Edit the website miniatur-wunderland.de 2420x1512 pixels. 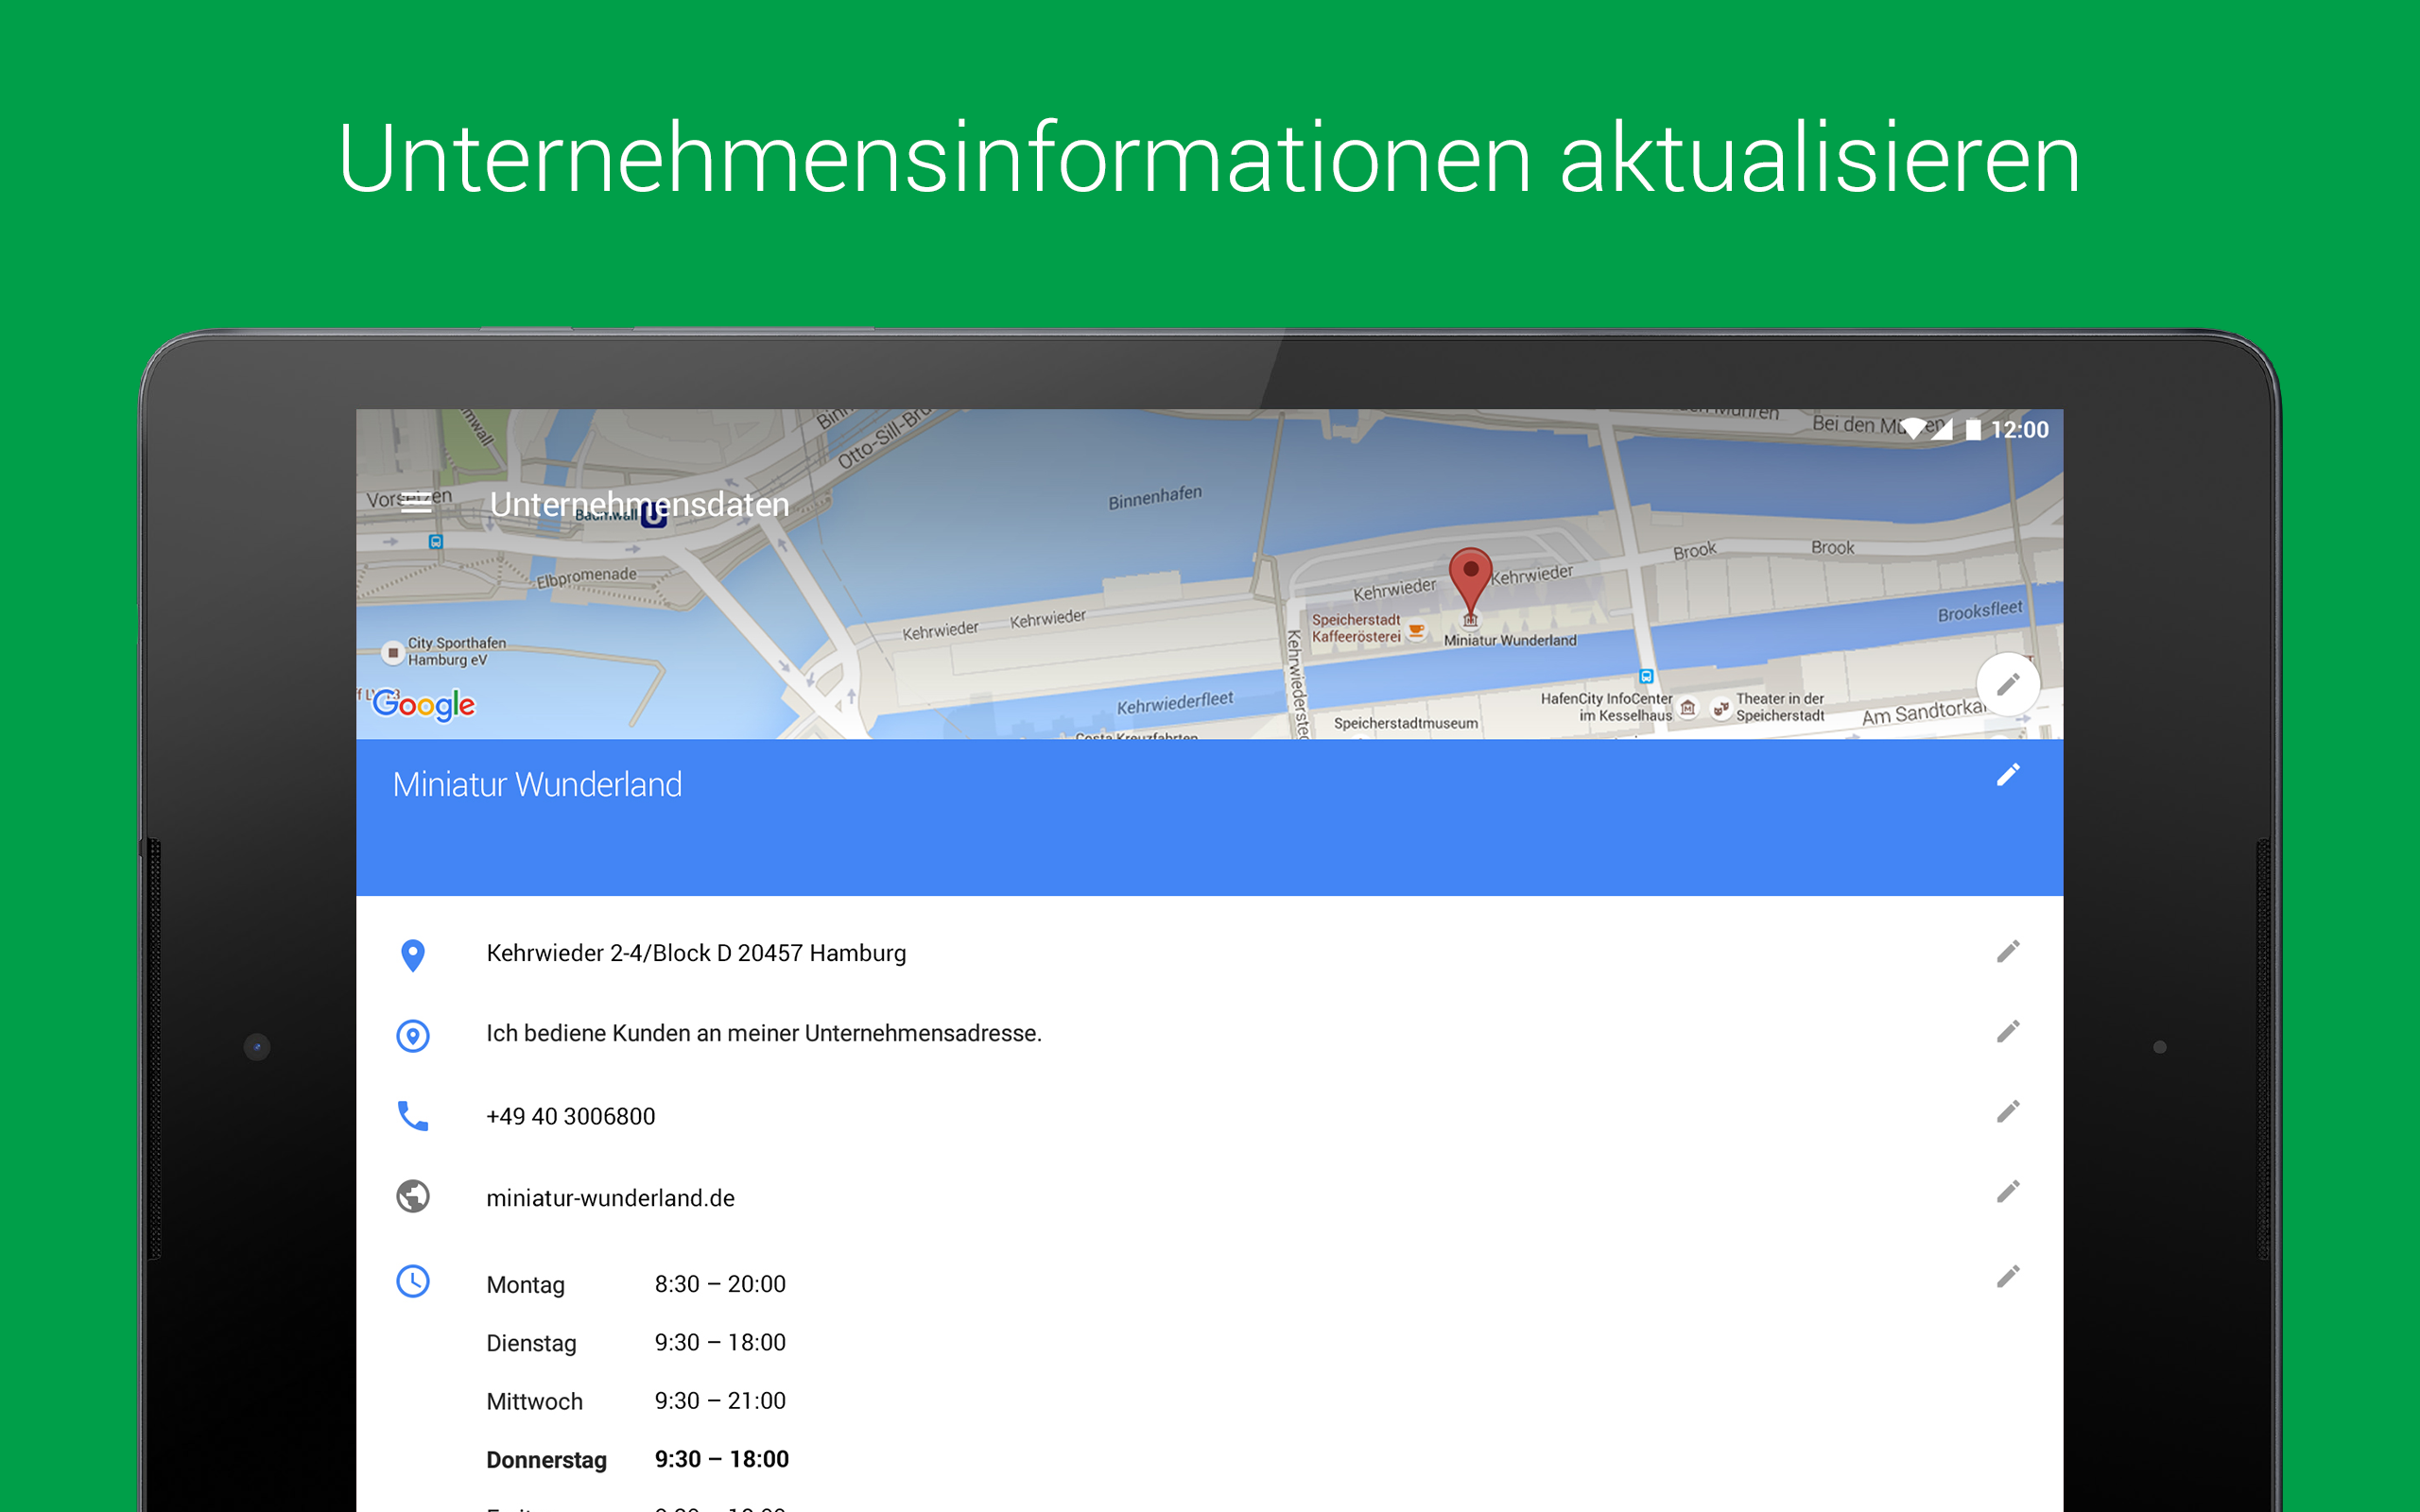pyautogui.click(x=2008, y=1192)
